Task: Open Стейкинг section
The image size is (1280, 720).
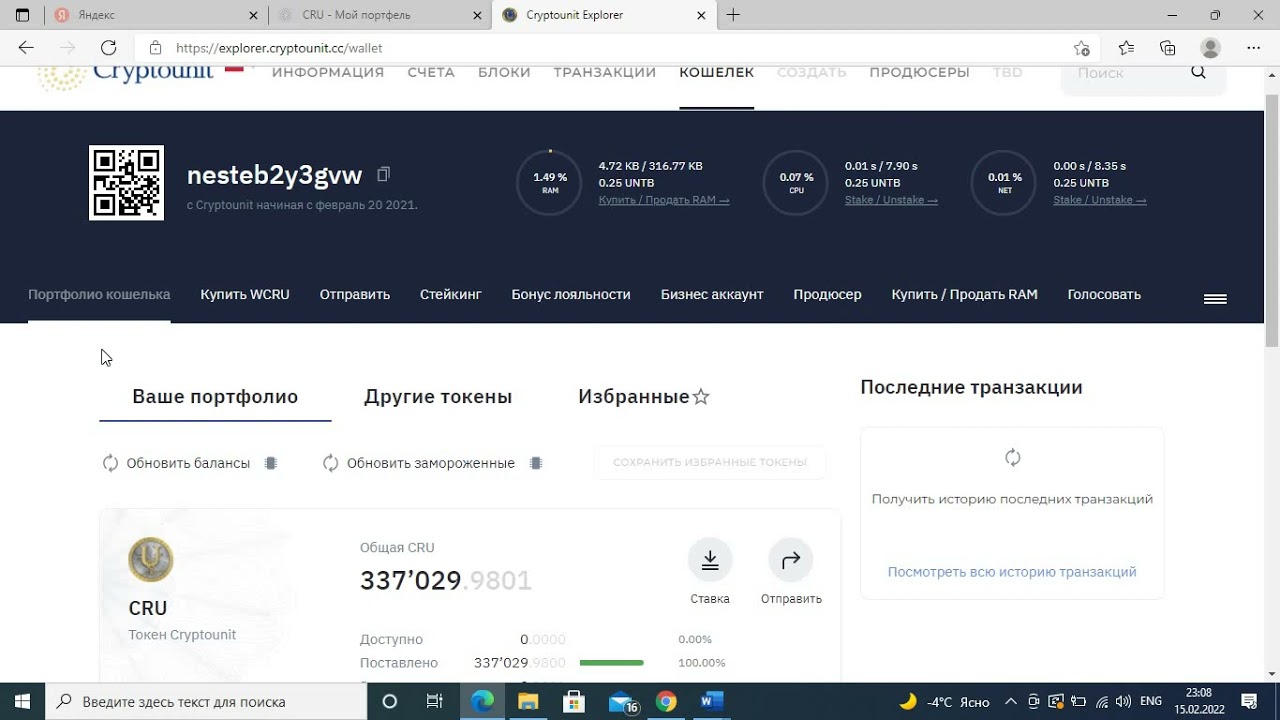Action: [x=451, y=295]
